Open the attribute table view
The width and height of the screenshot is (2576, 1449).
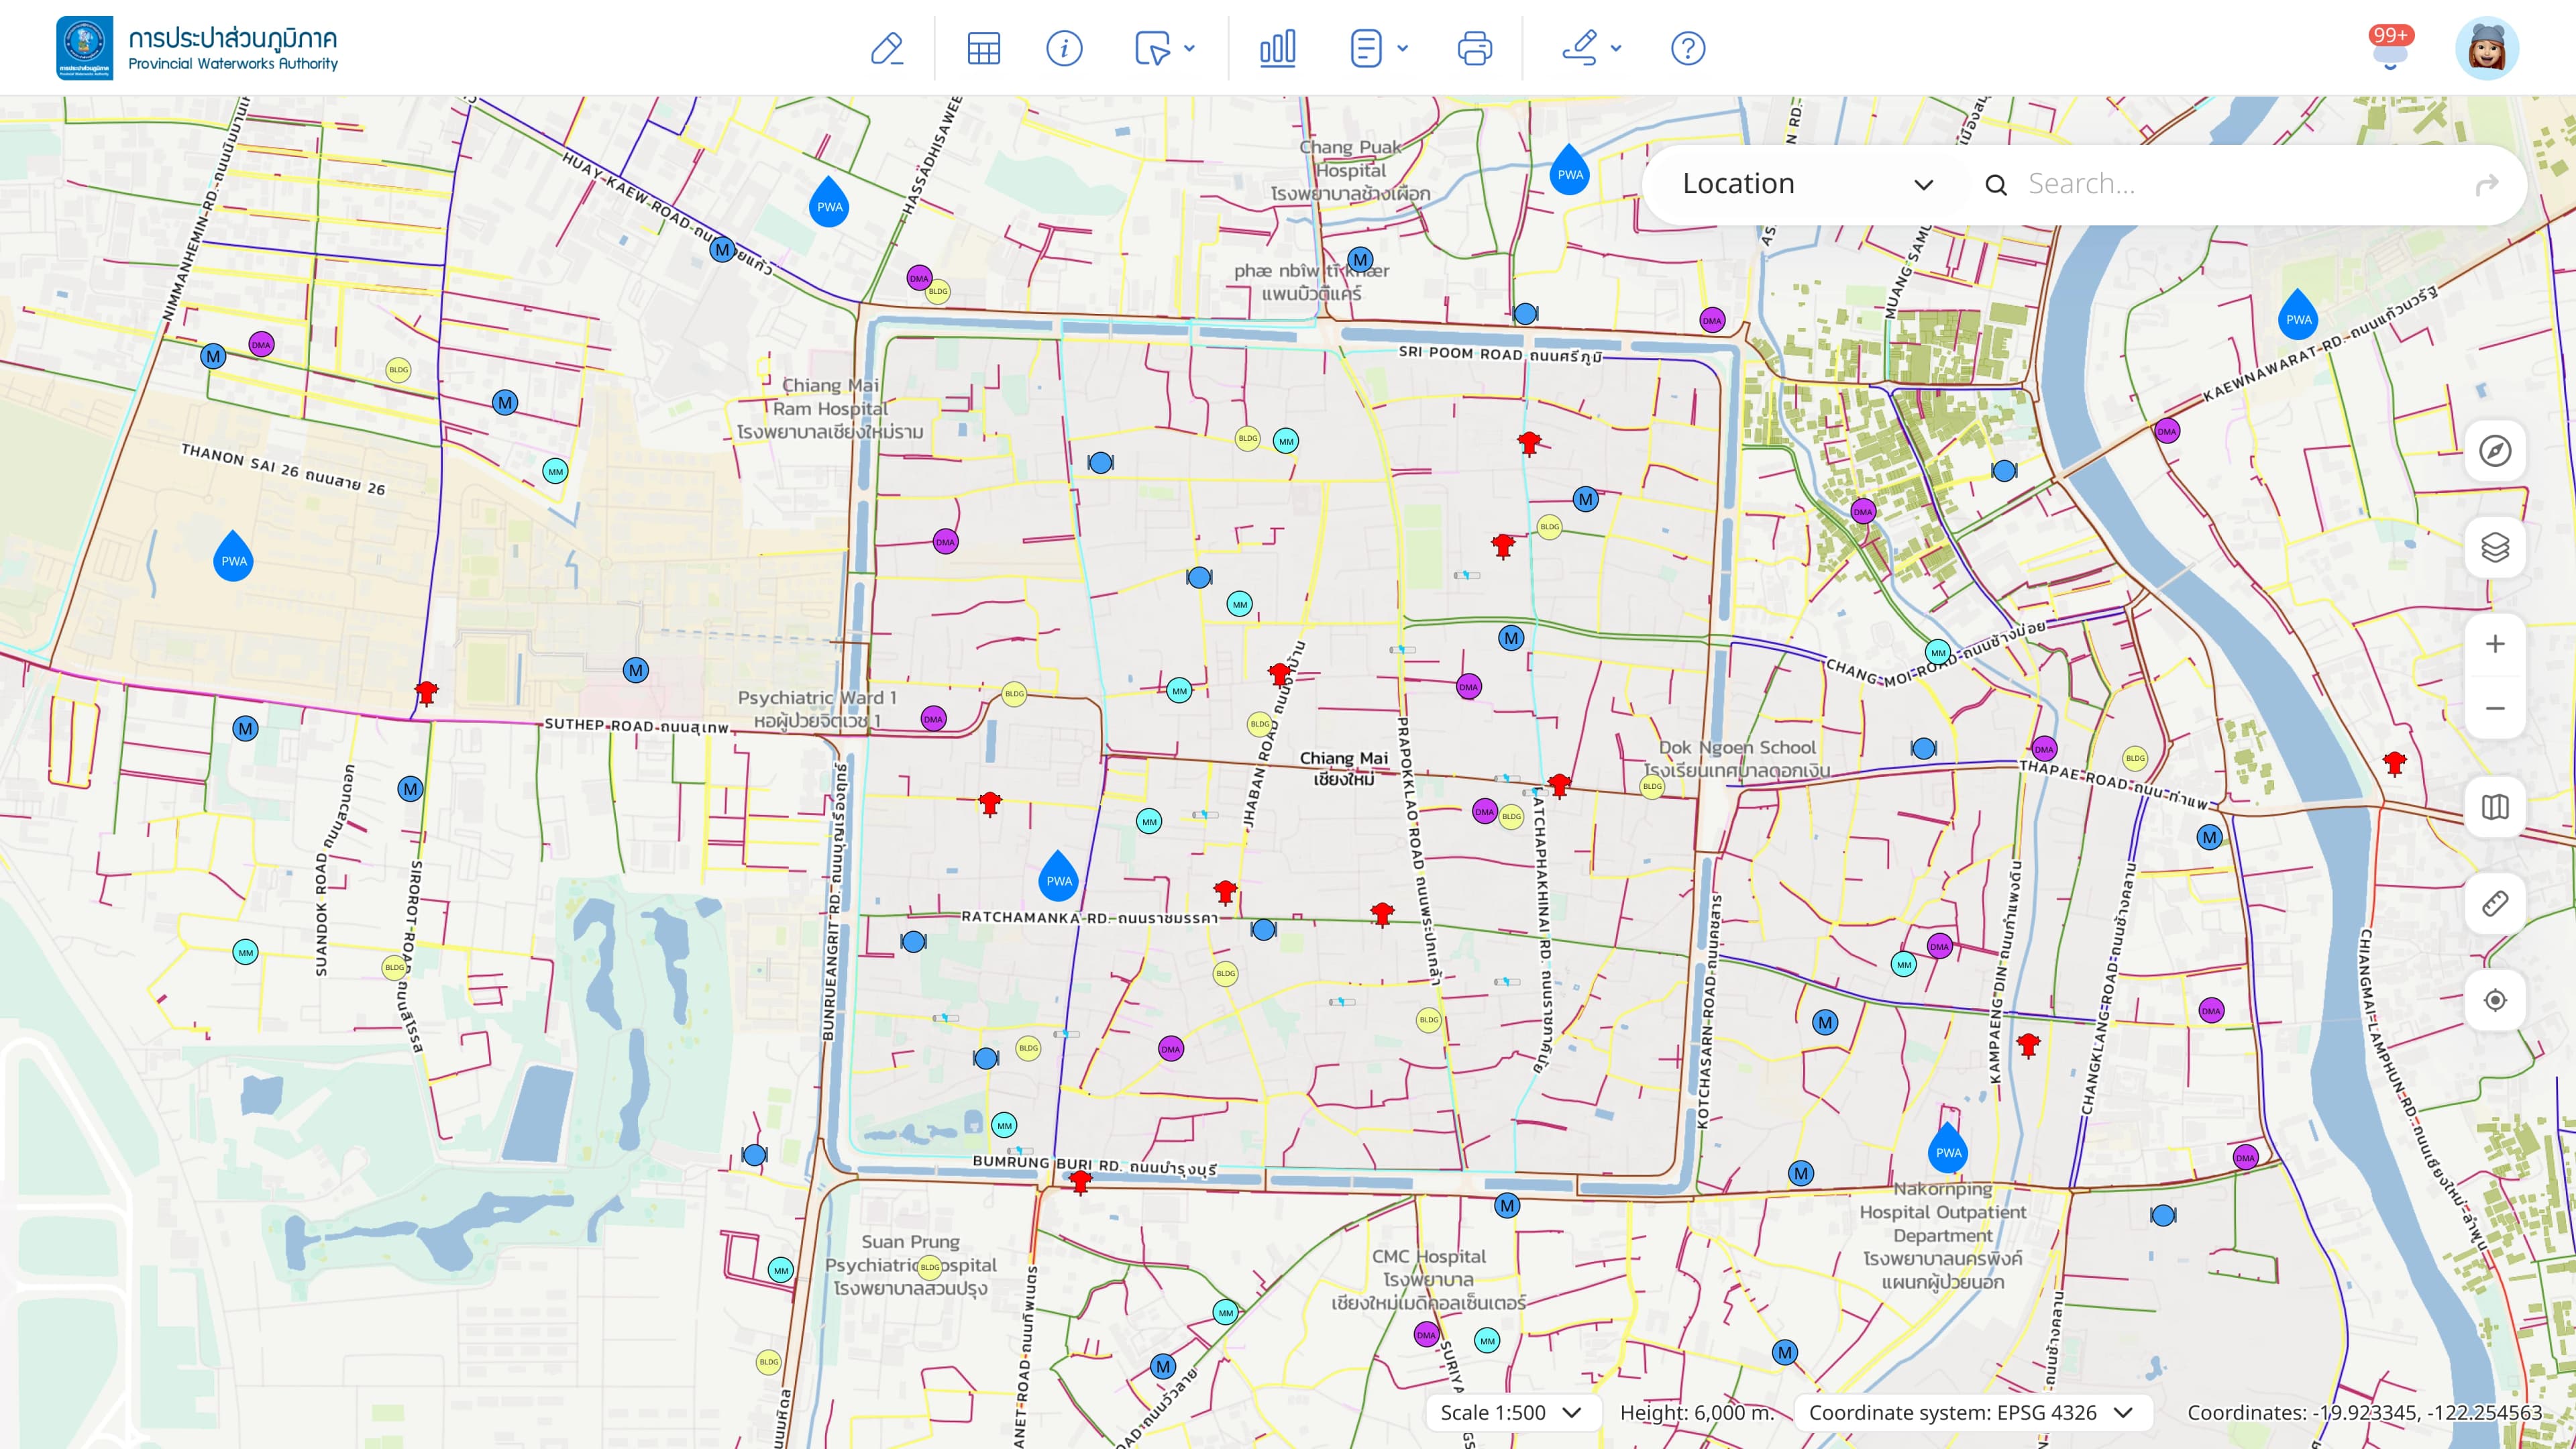tap(983, 48)
